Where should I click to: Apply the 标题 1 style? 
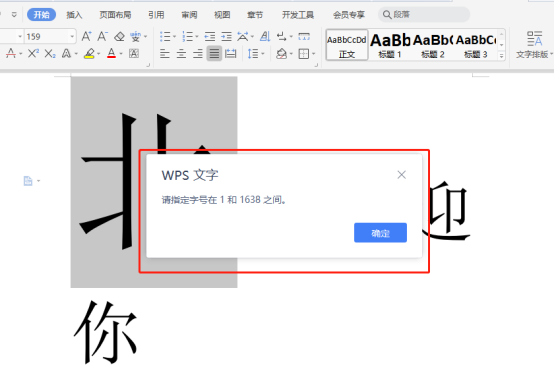point(390,45)
